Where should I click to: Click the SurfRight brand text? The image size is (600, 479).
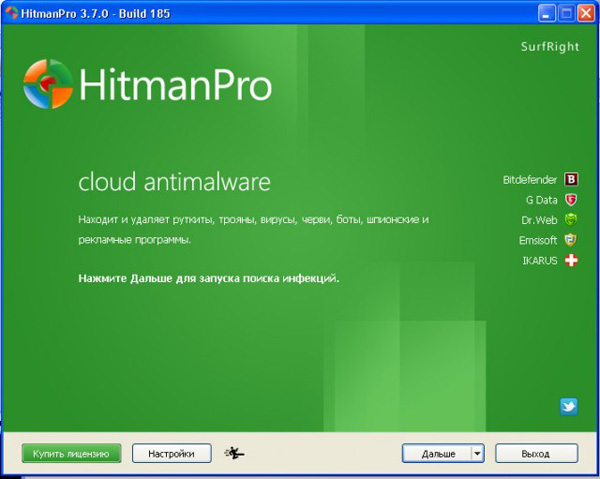pyautogui.click(x=549, y=47)
